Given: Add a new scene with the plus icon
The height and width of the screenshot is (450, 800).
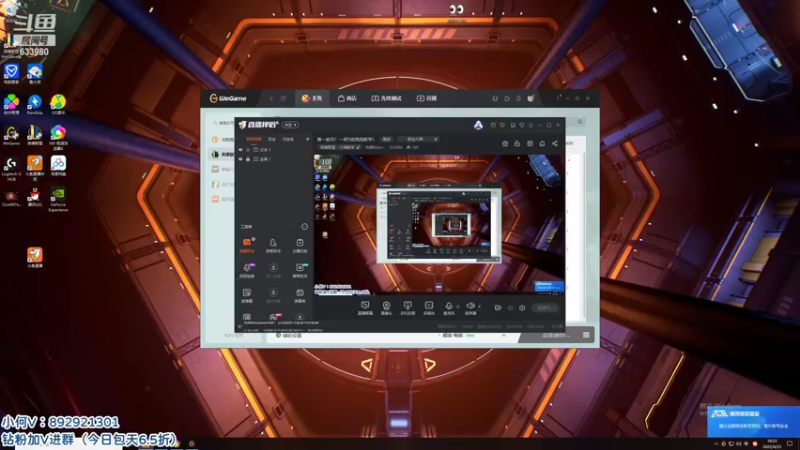Looking at the screenshot, I should pos(308,139).
